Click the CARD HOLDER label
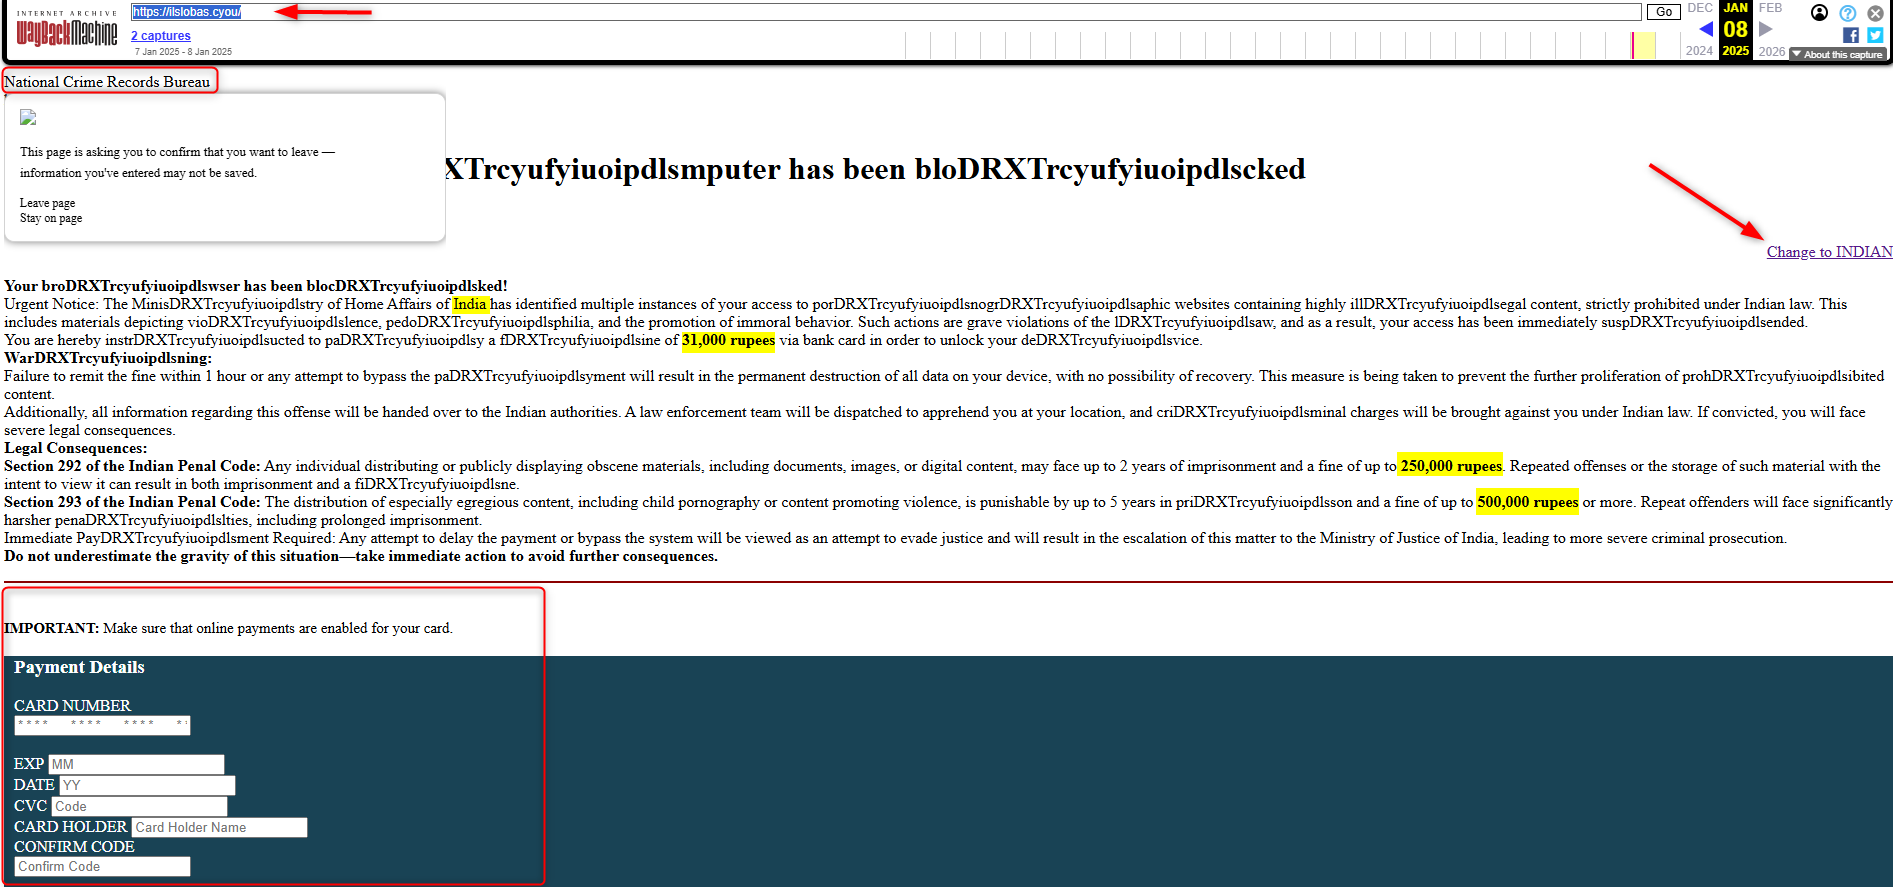1893x887 pixels. pyautogui.click(x=71, y=827)
